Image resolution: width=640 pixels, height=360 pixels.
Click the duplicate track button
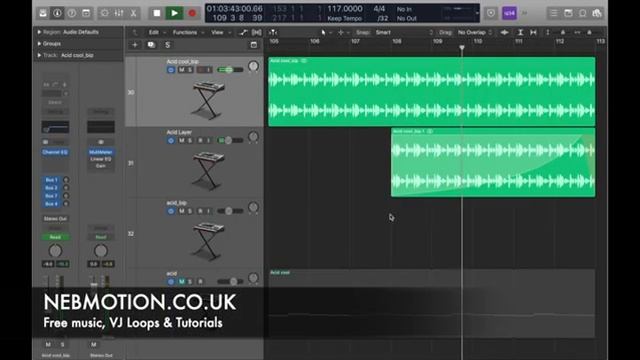pyautogui.click(x=151, y=45)
